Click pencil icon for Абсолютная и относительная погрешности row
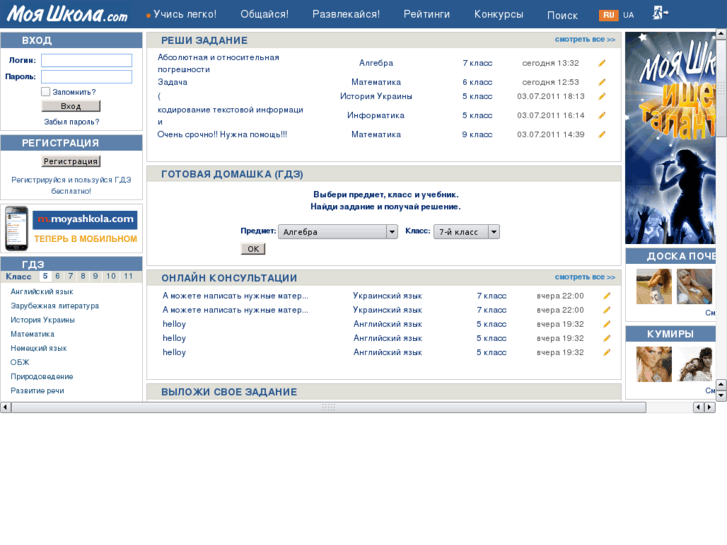The width and height of the screenshot is (727, 545). tap(602, 63)
